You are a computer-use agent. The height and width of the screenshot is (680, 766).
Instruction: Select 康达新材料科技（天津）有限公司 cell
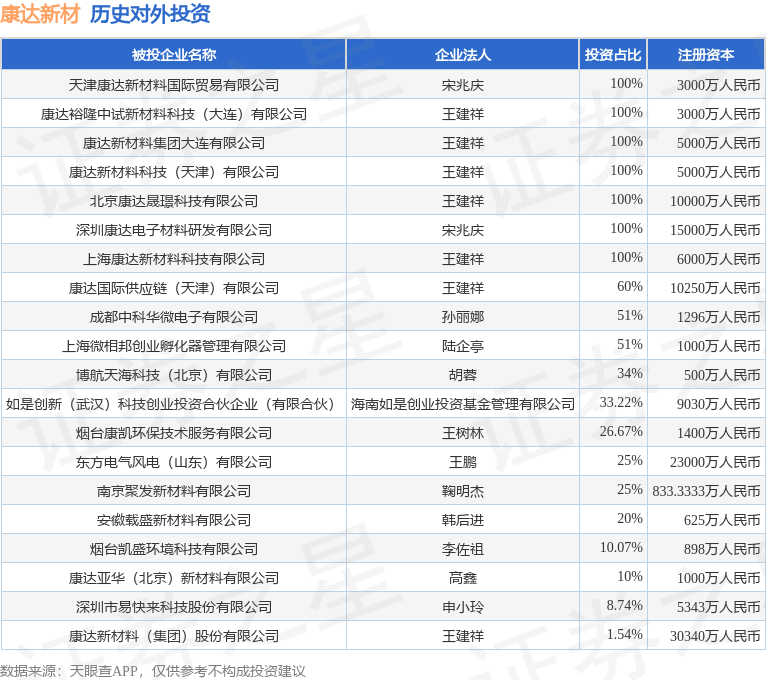pos(173,172)
